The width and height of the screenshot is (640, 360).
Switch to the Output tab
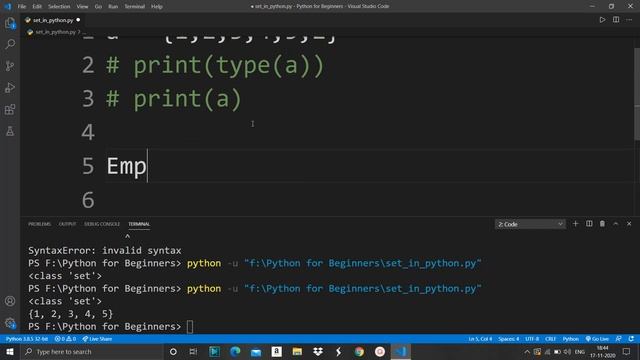tap(67, 224)
